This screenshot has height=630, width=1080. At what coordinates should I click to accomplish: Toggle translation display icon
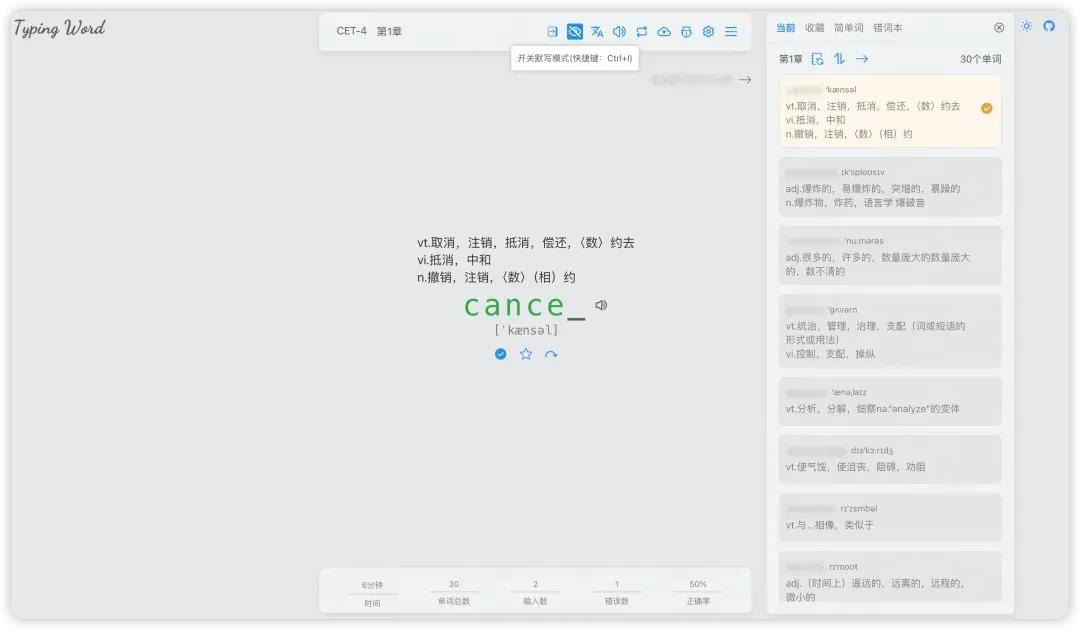(x=597, y=32)
